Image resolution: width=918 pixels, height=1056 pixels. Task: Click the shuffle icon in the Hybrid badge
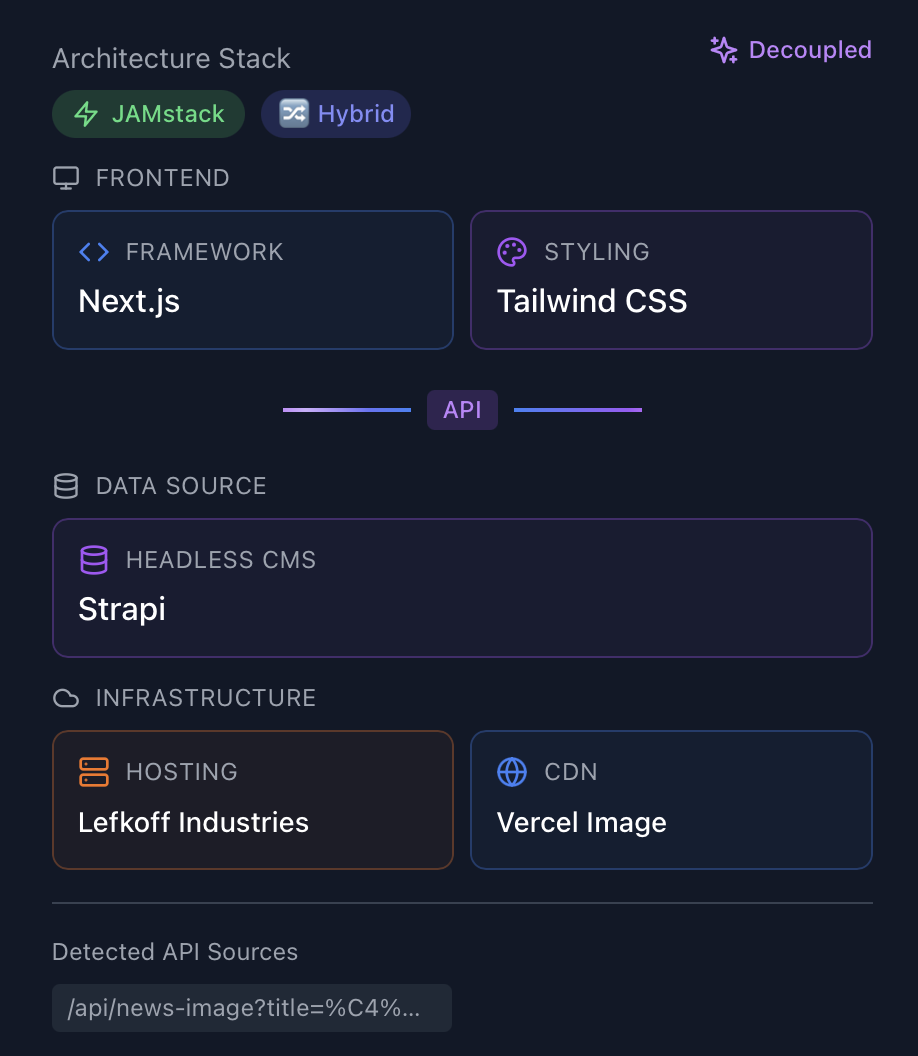point(294,113)
